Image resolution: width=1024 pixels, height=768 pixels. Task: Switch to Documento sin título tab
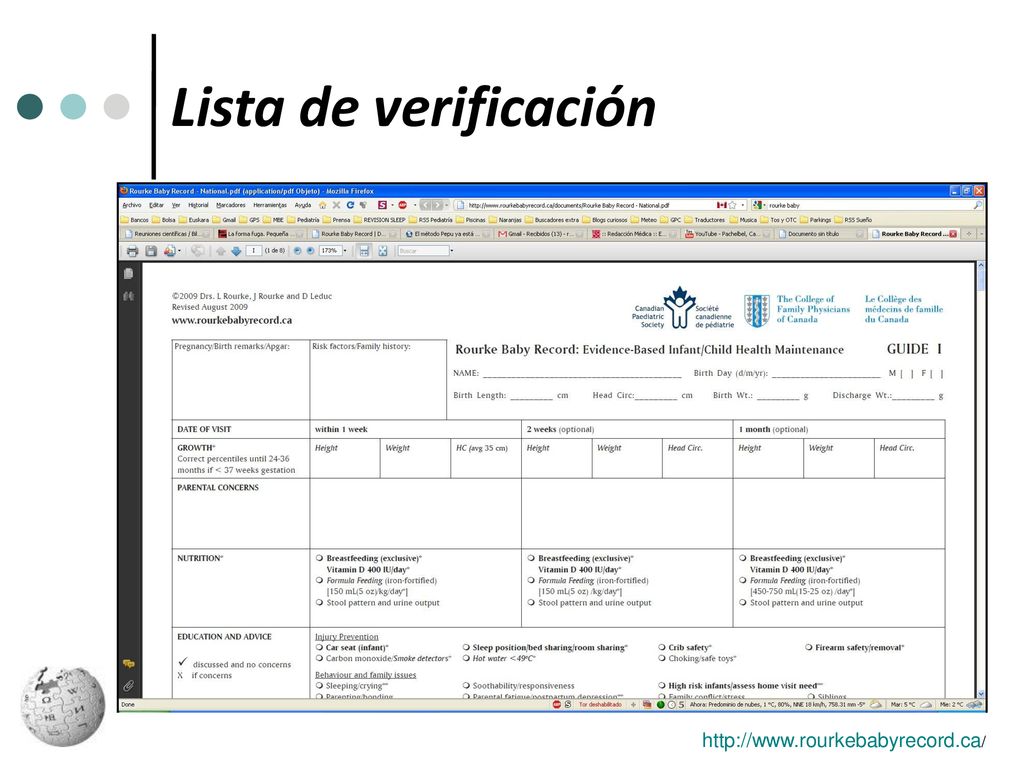click(x=822, y=234)
